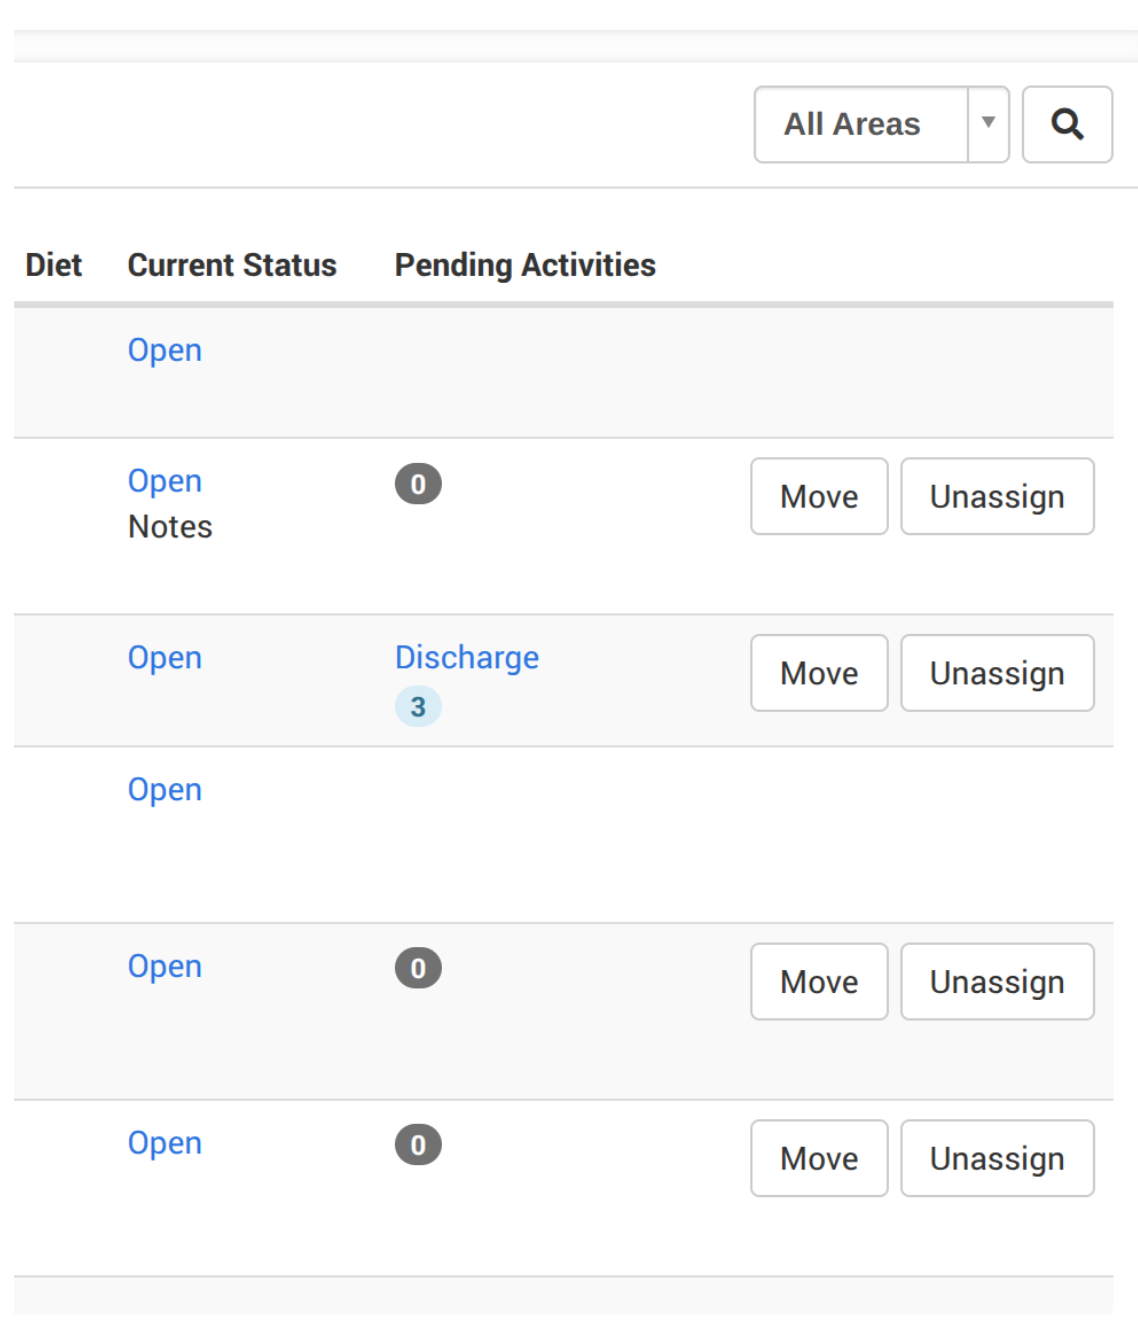This screenshot has height=1329, width=1138.
Task: Click the 0 badge in the last row
Action: tap(418, 1145)
